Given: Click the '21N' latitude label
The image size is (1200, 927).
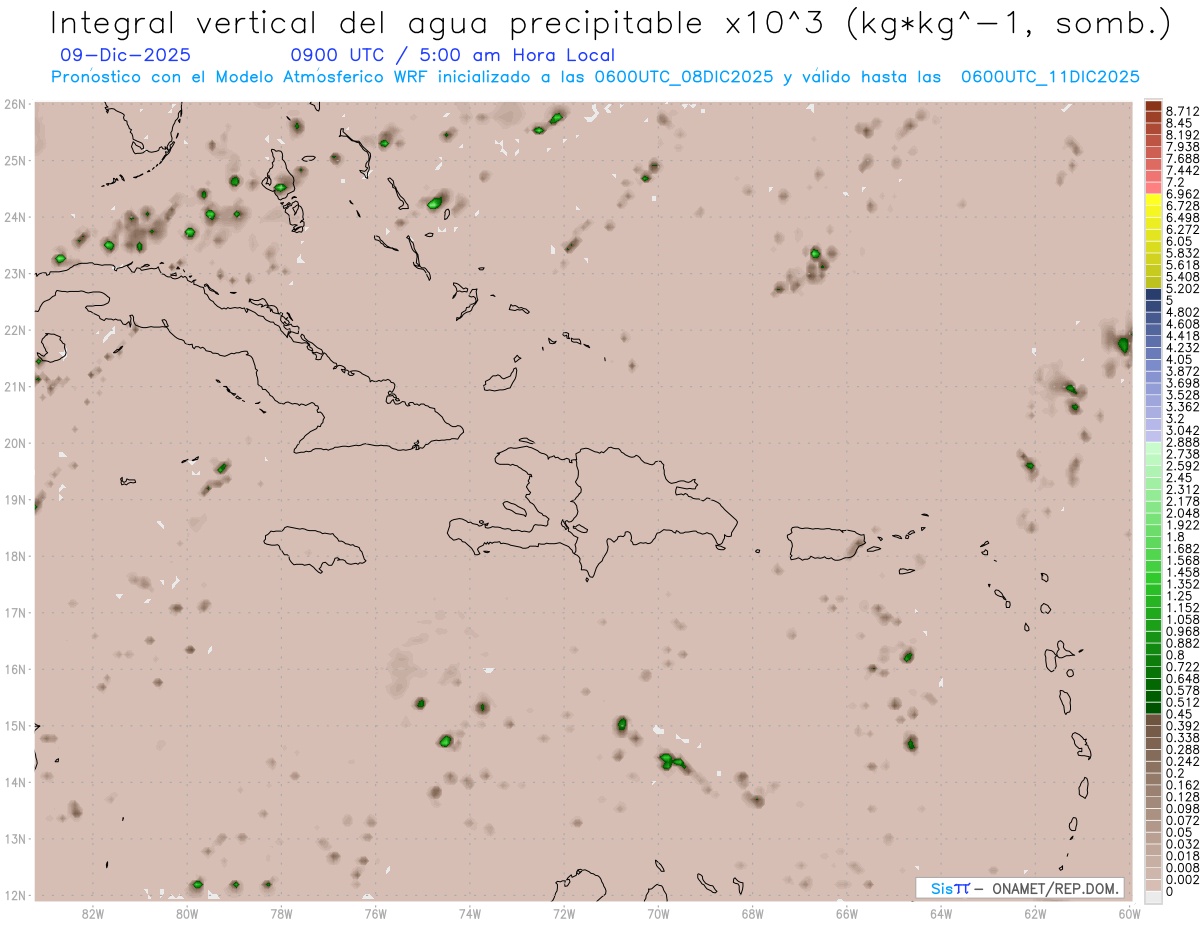Looking at the screenshot, I should [15, 386].
